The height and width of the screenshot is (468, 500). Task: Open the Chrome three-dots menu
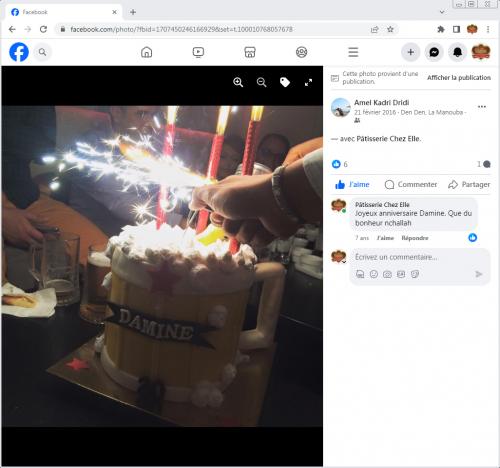(x=488, y=29)
